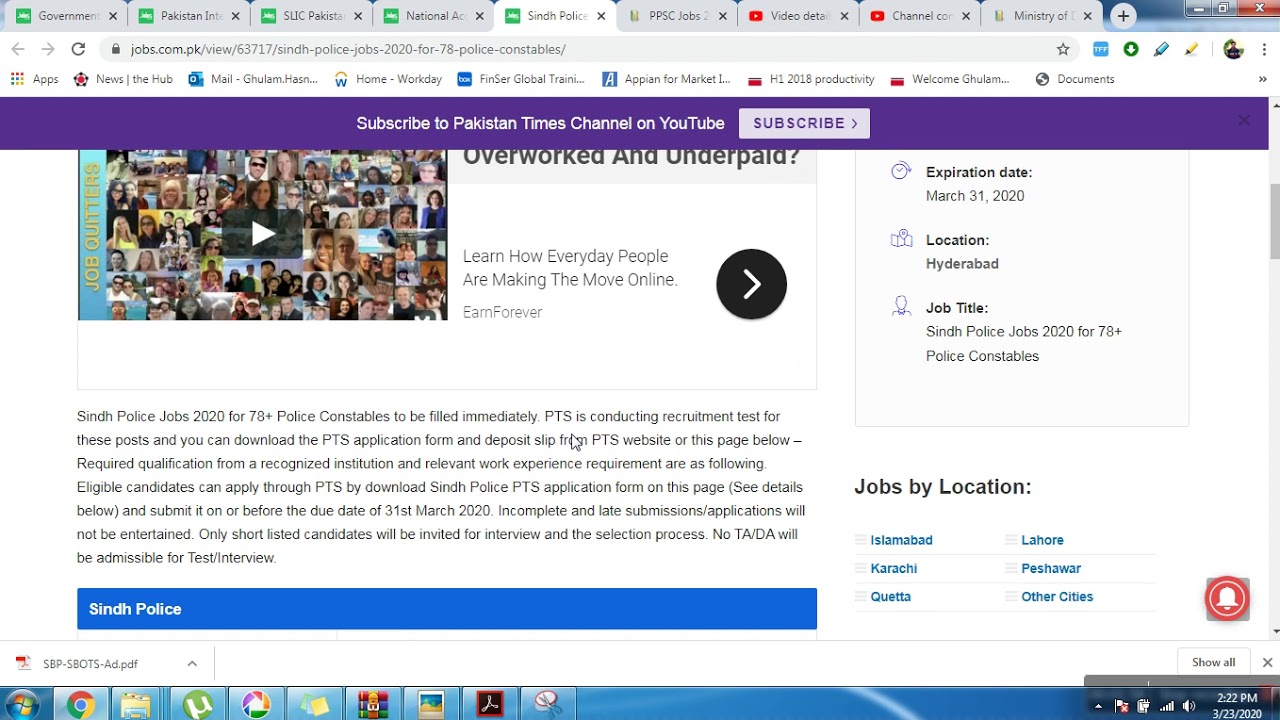Click the volume icon in system tray

point(1189,706)
